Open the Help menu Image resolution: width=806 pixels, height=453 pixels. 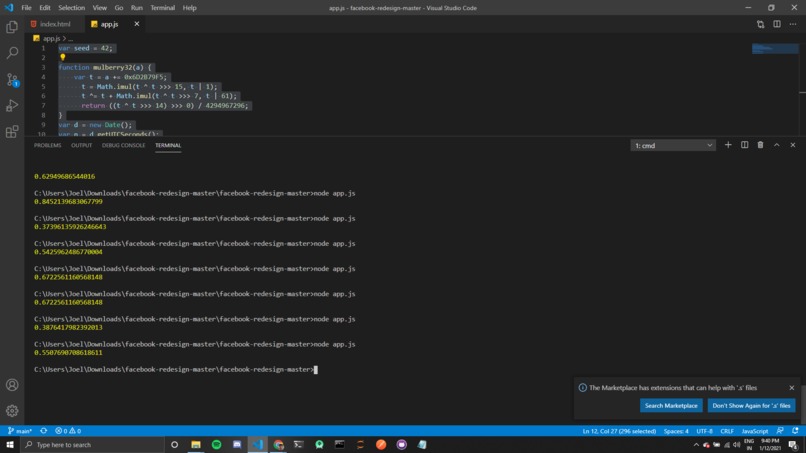pyautogui.click(x=190, y=8)
